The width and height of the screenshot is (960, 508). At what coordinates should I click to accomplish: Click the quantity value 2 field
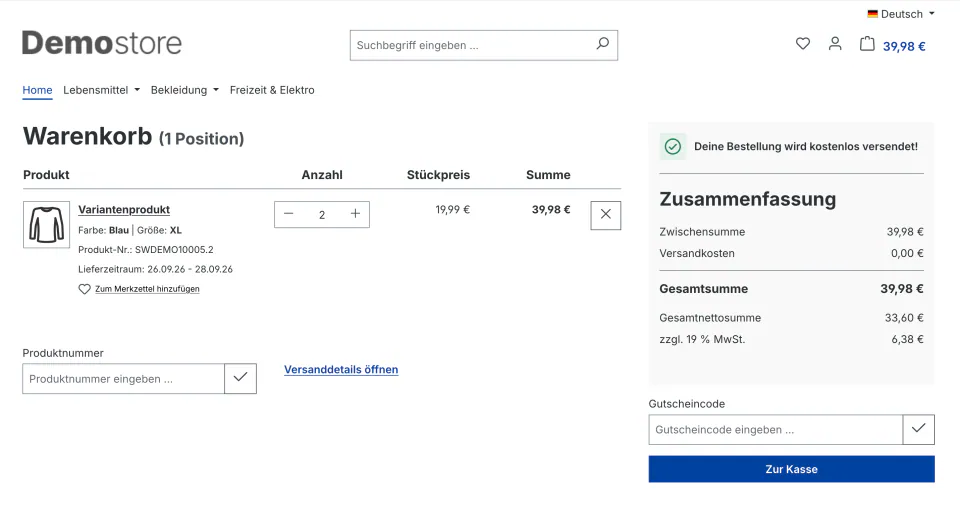322,215
